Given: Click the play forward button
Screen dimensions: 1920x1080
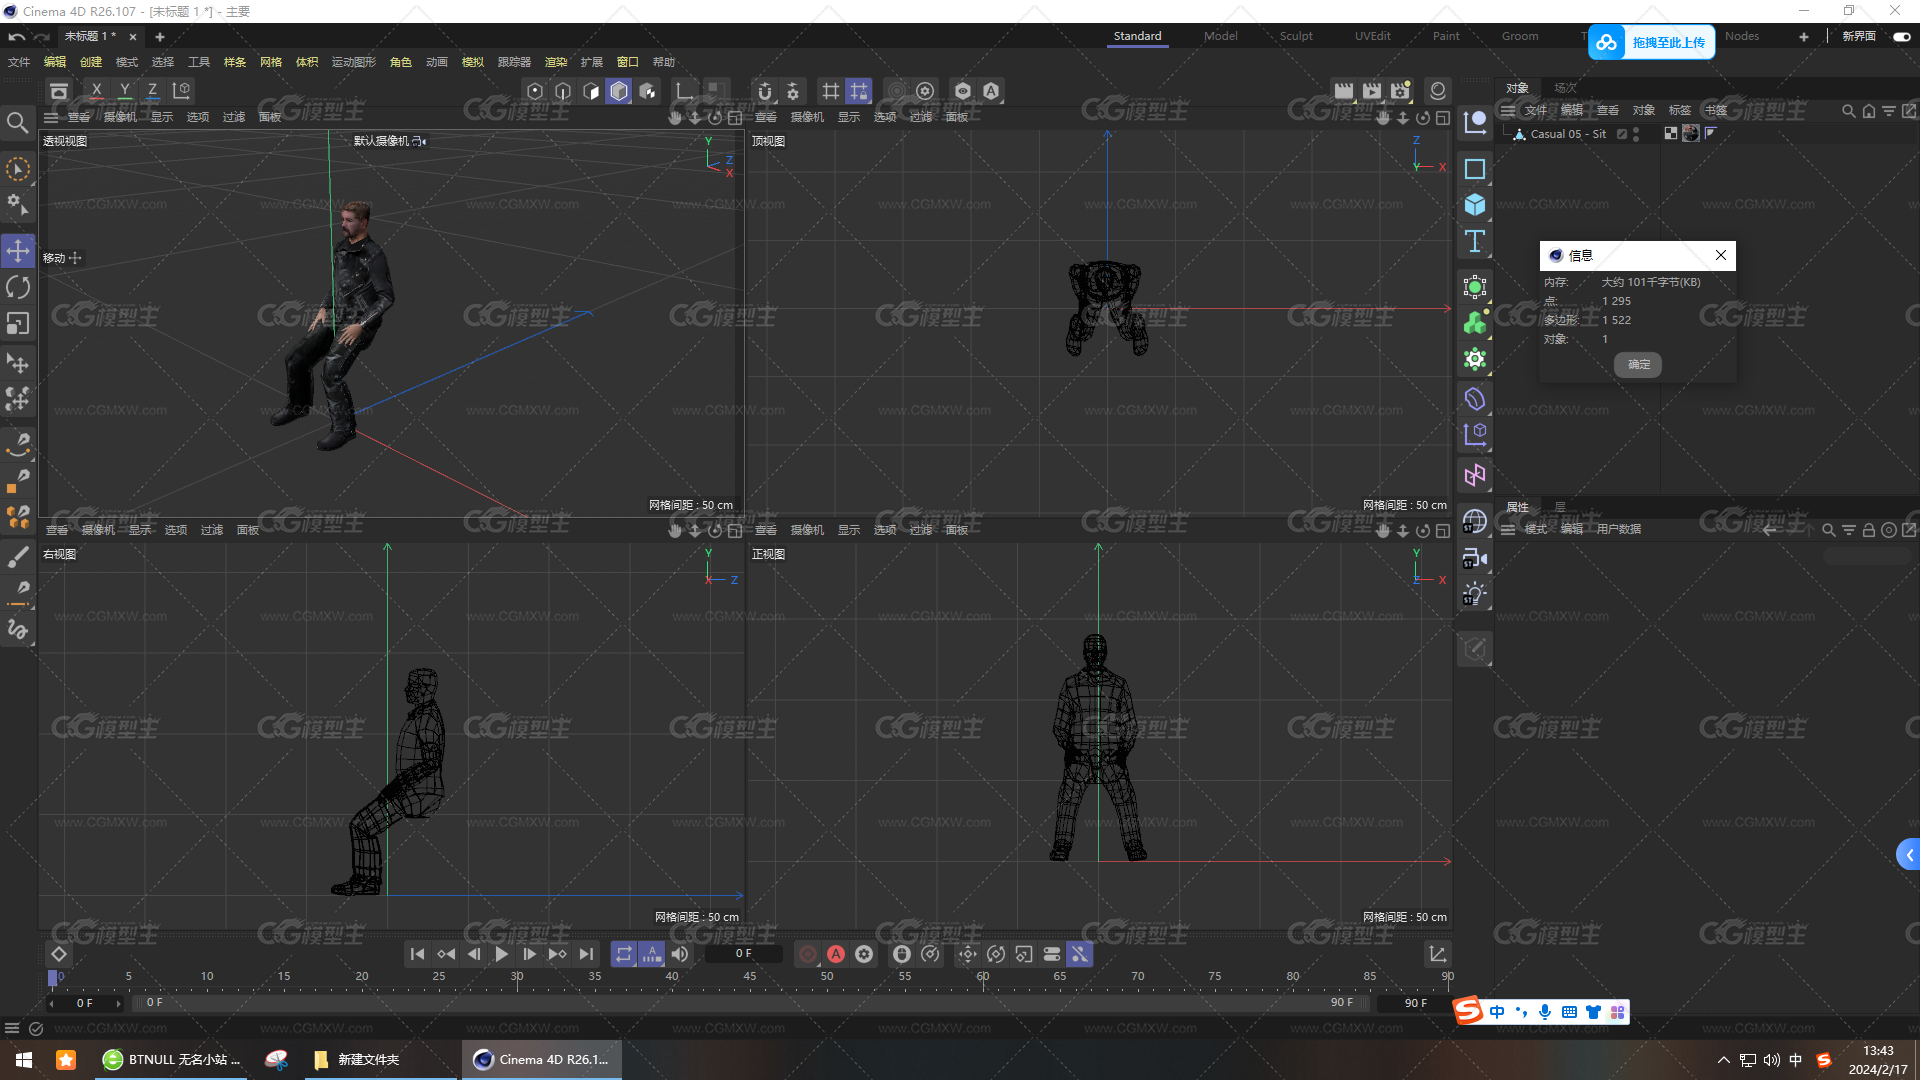Looking at the screenshot, I should pyautogui.click(x=502, y=954).
